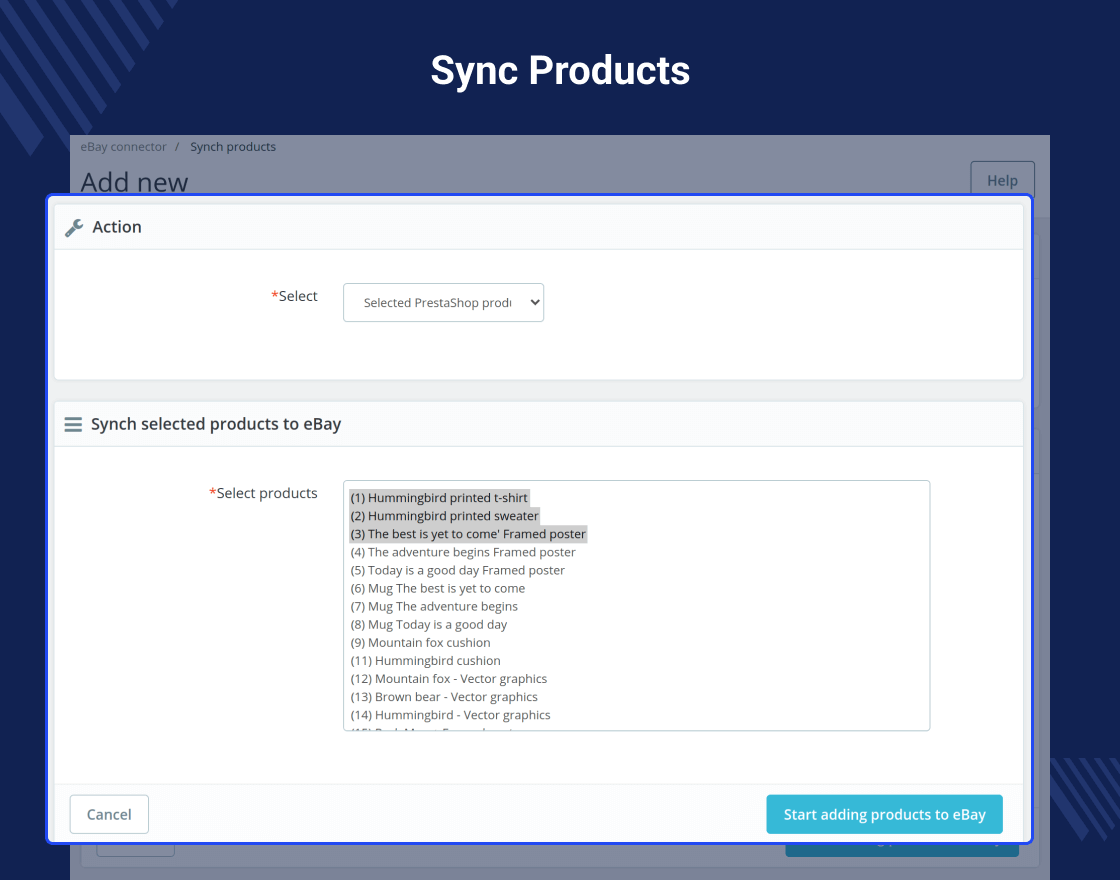Viewport: 1120px width, 880px height.
Task: Select (5) Today is a good day Framed poster
Action: click(x=457, y=570)
